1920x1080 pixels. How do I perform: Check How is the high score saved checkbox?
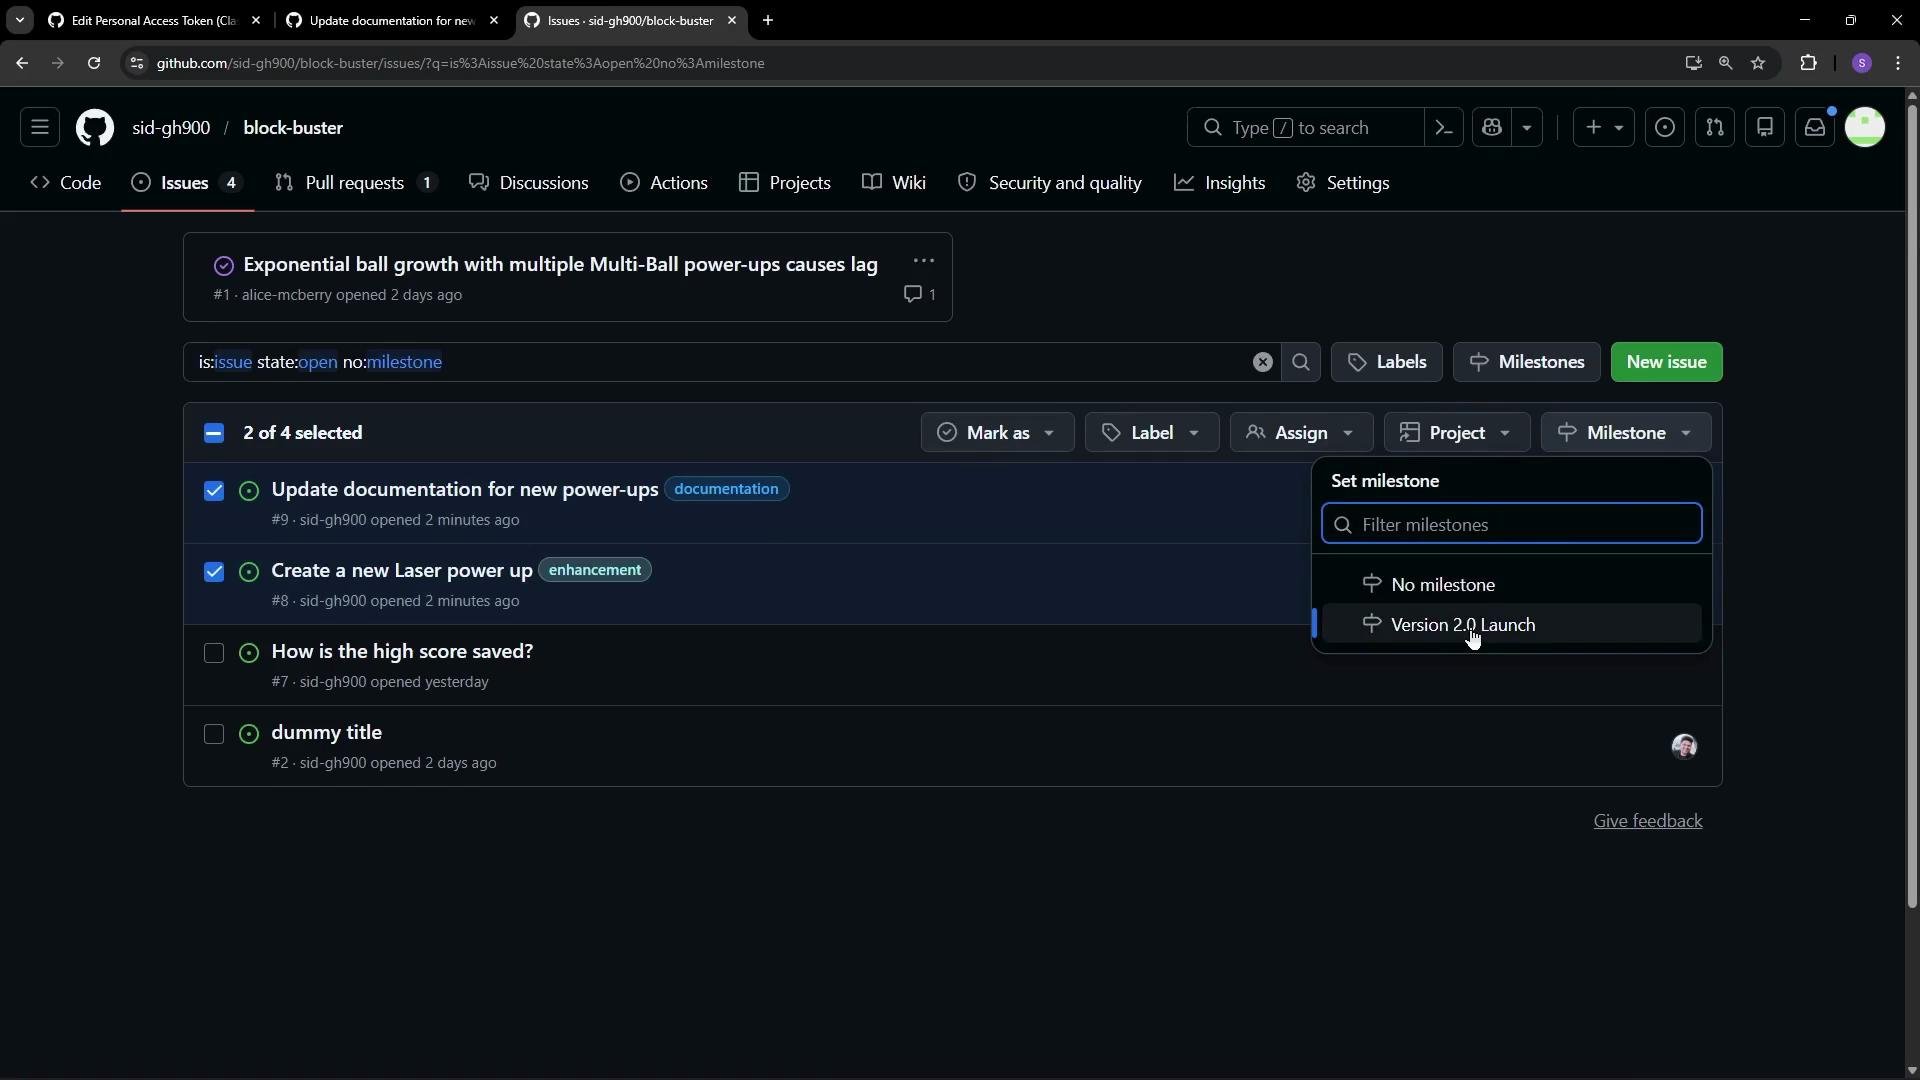tap(214, 653)
